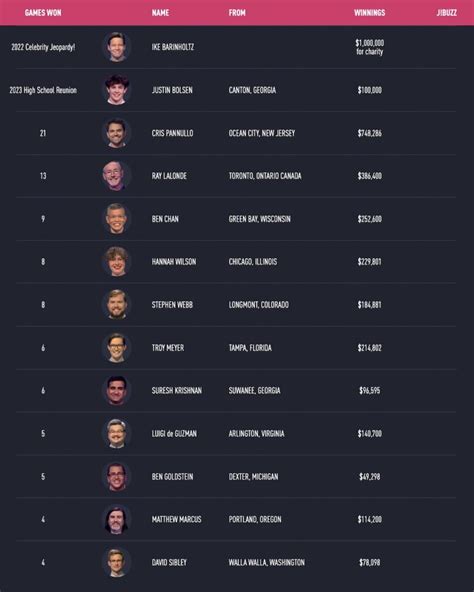The height and width of the screenshot is (592, 474).
Task: Open Matthew Marcus's name link
Action: pos(176,520)
